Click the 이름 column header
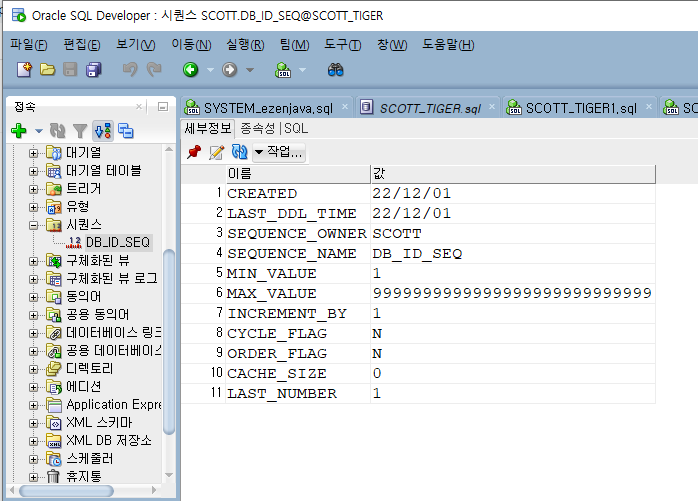 coord(298,174)
